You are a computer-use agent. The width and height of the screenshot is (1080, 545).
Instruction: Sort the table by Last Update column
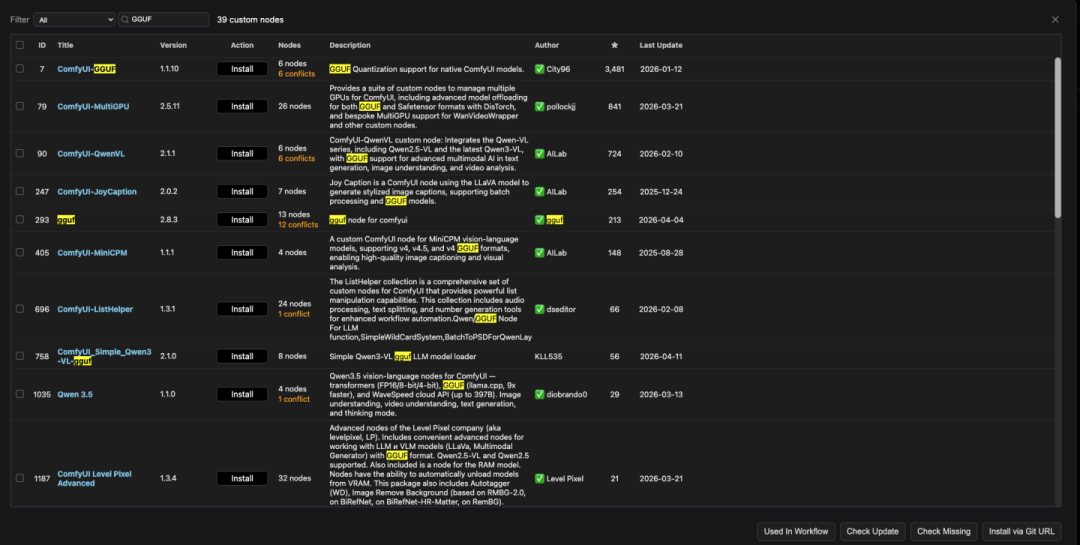coord(661,45)
